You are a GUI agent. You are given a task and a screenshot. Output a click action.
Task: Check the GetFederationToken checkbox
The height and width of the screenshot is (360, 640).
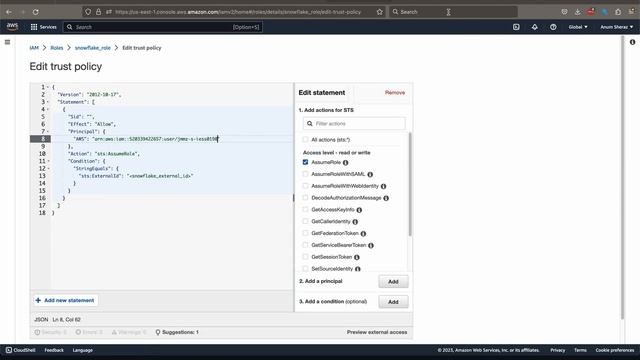point(305,233)
